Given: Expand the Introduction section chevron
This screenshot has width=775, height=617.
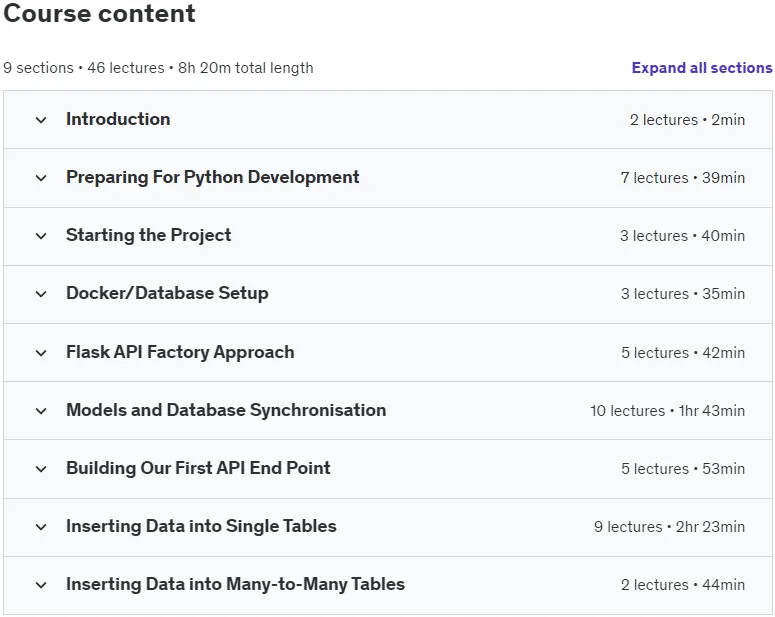Looking at the screenshot, I should (41, 120).
